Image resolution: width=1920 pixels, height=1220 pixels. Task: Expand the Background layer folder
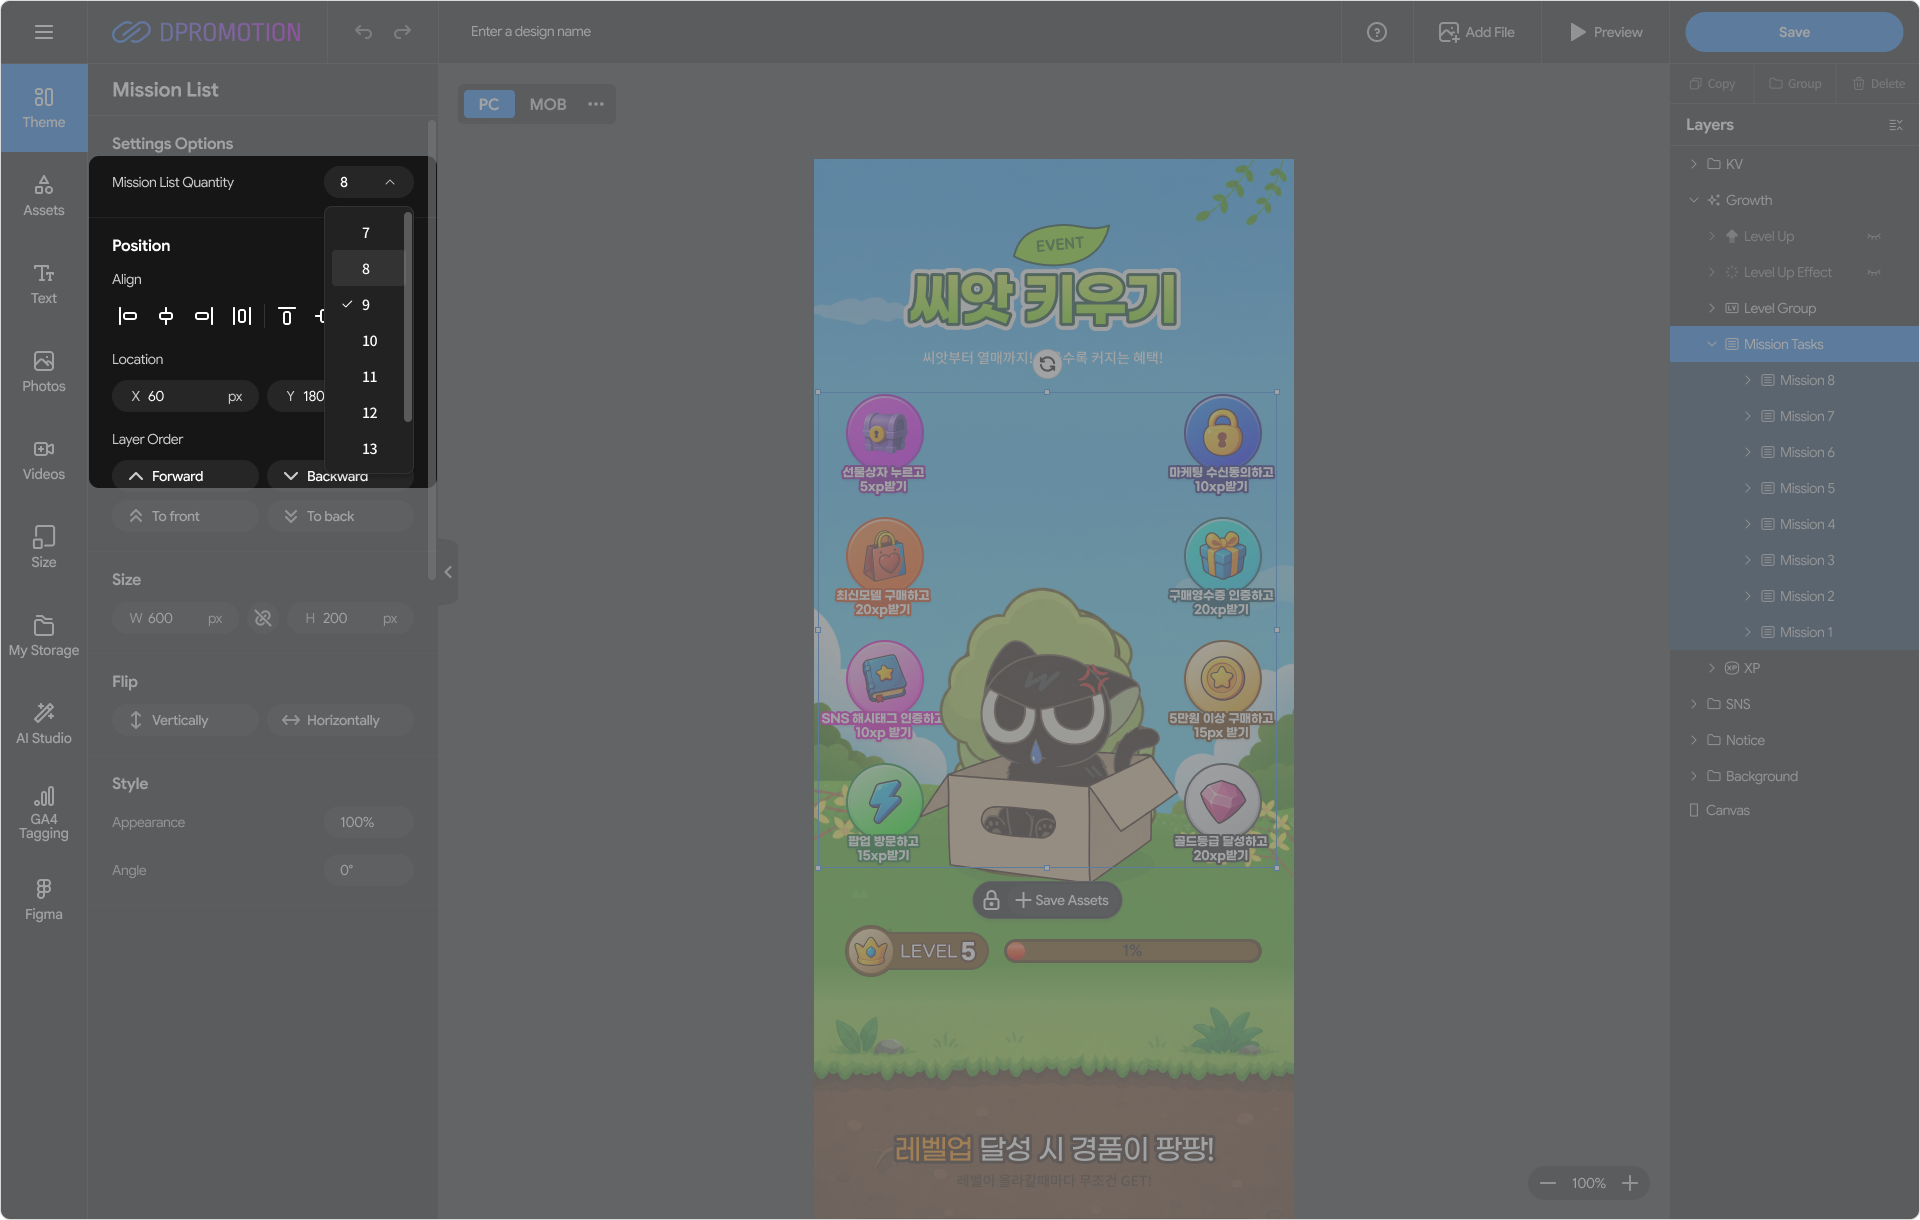[1694, 776]
